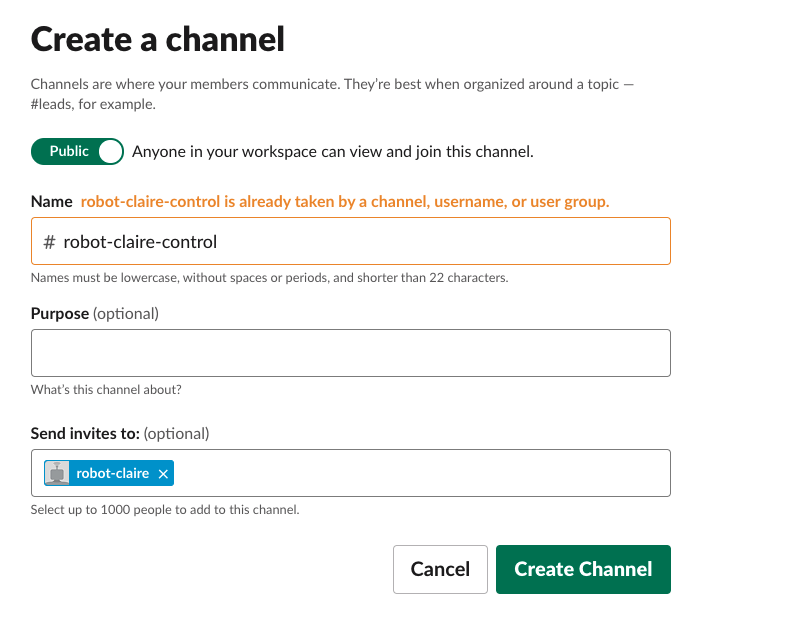Click the What's this channel about hint
This screenshot has height=641, width=802.
(x=106, y=390)
